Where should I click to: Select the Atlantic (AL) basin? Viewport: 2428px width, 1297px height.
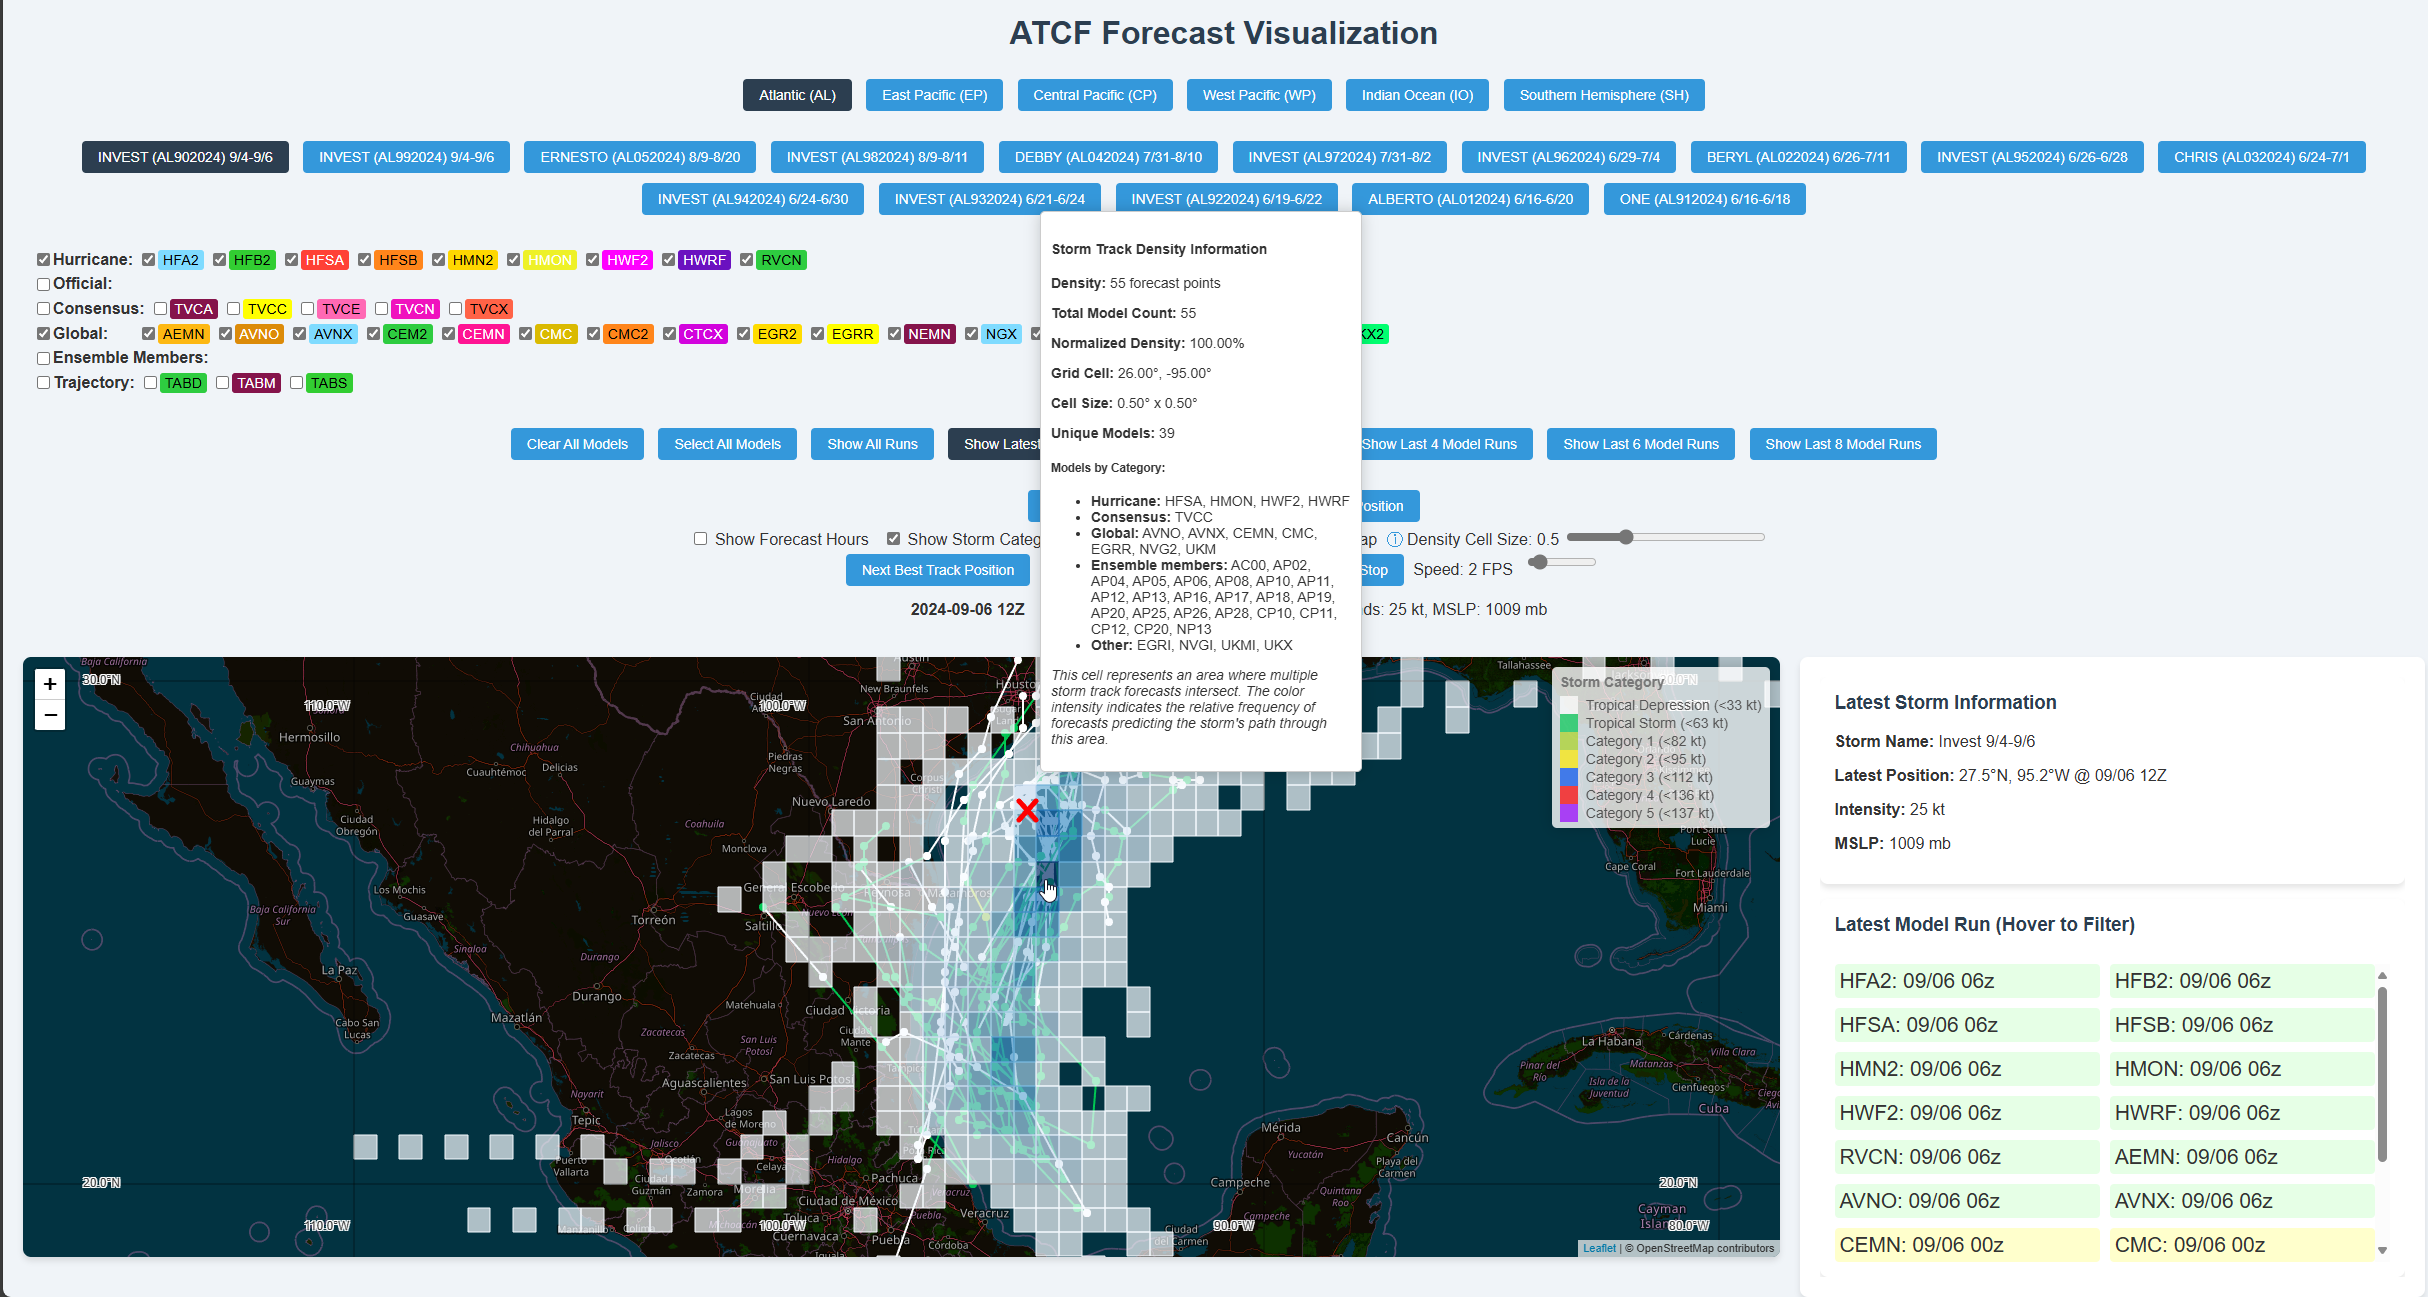797,95
